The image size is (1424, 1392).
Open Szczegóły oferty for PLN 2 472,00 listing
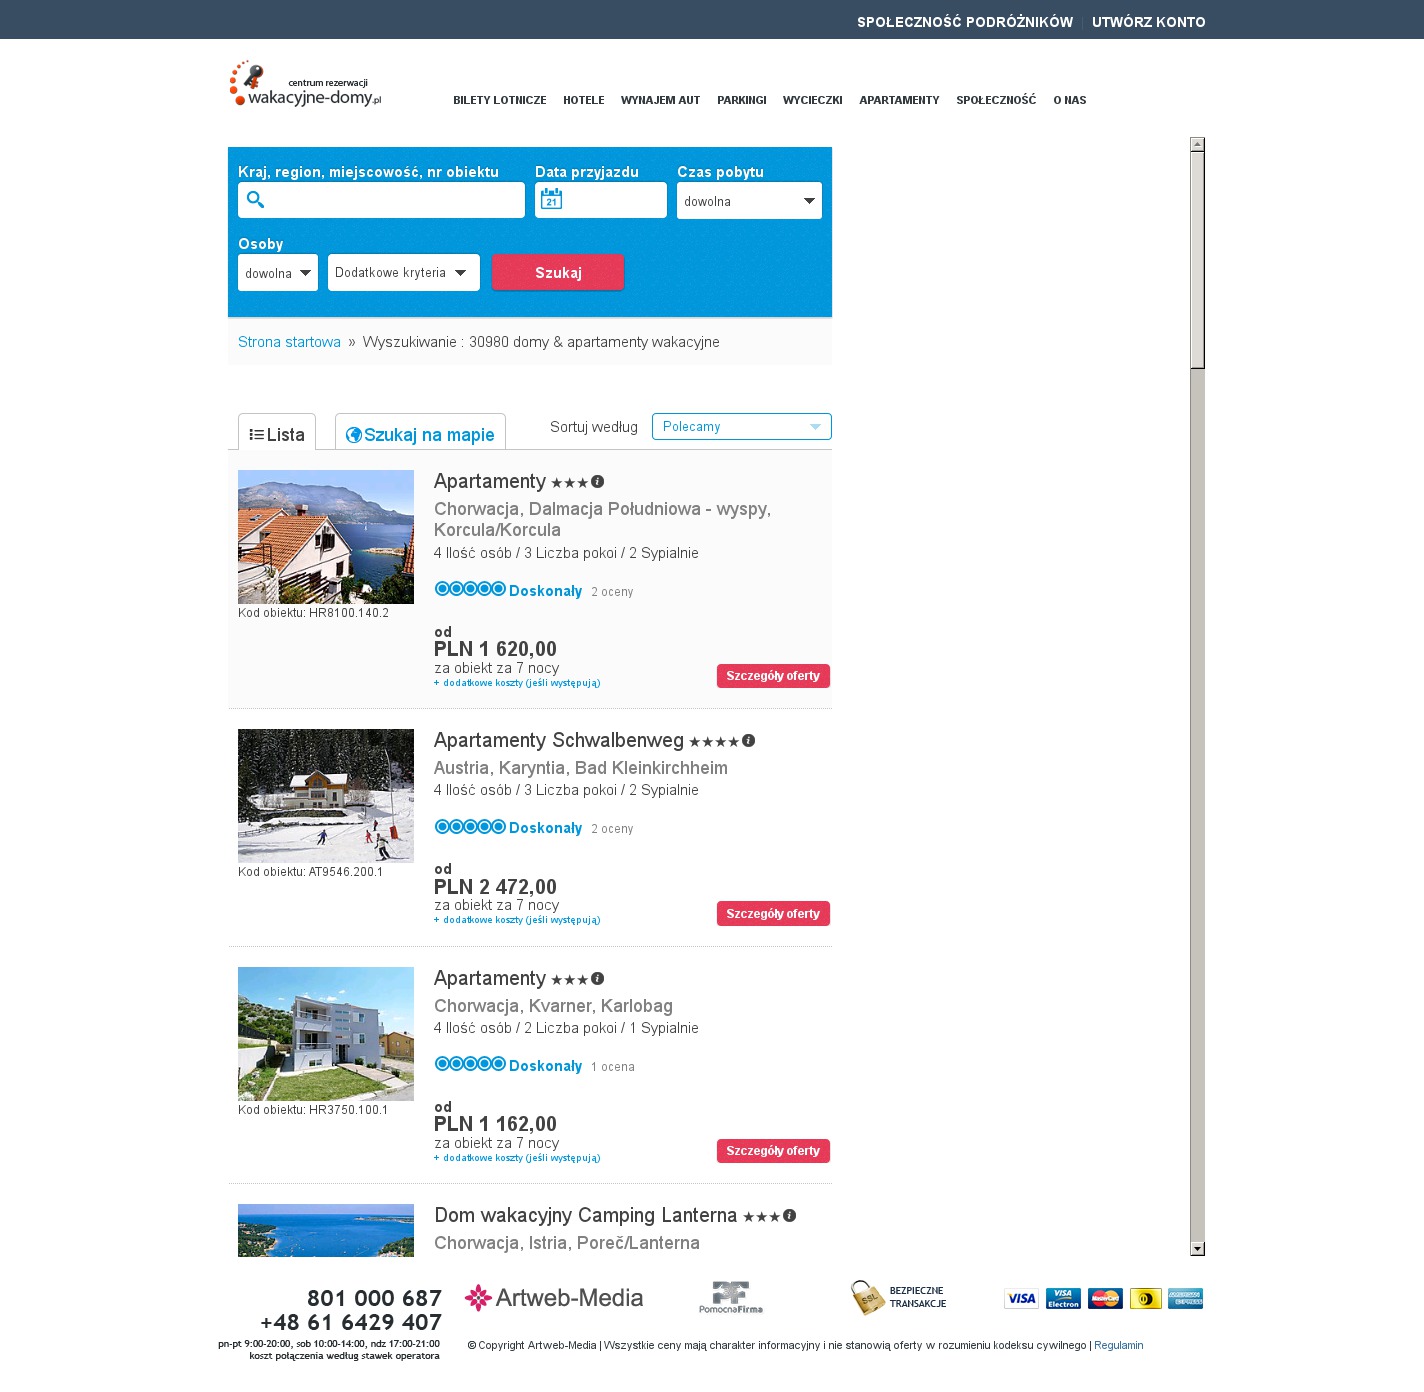(773, 914)
